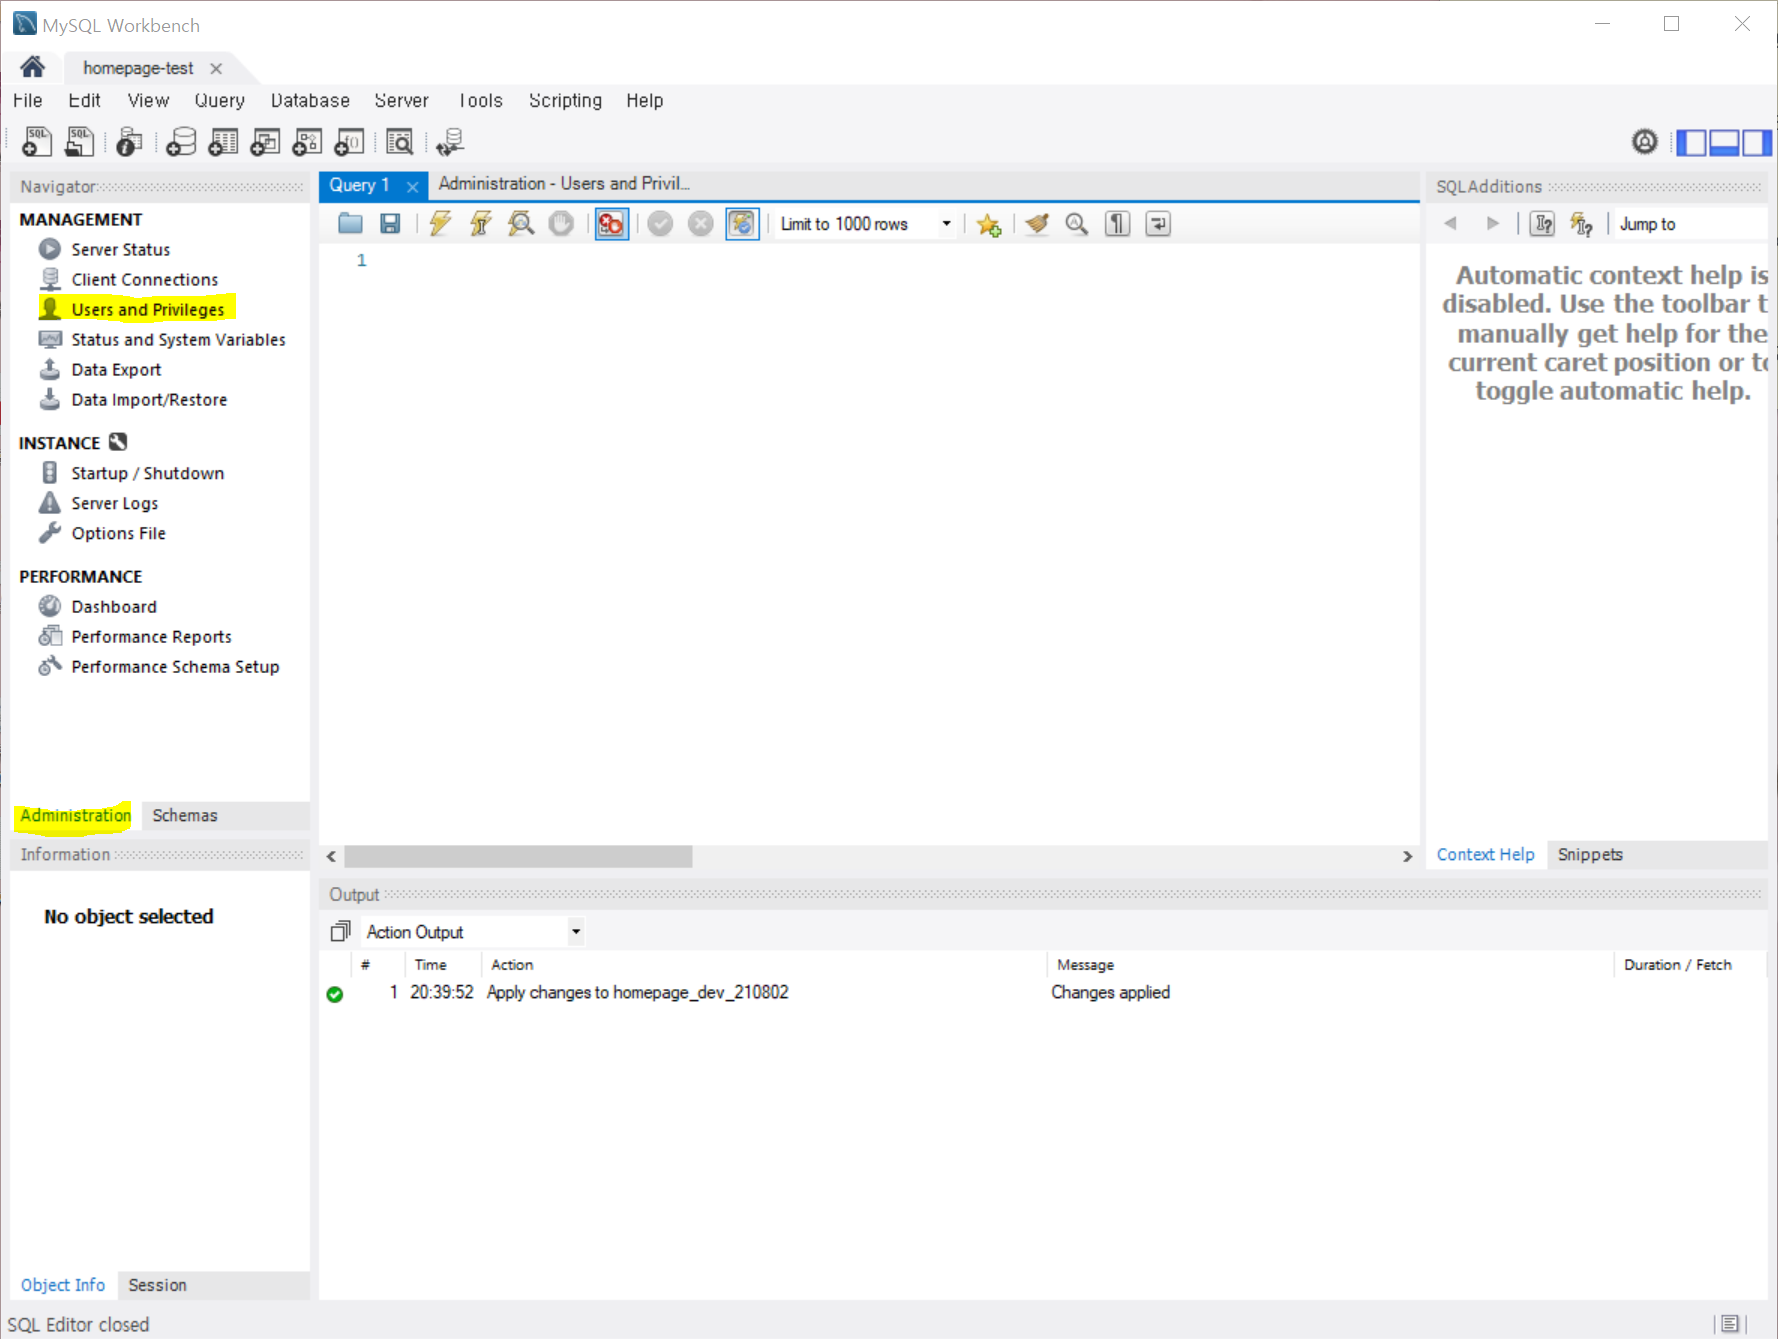Stop query execution hand icon
The width and height of the screenshot is (1778, 1339).
561,223
